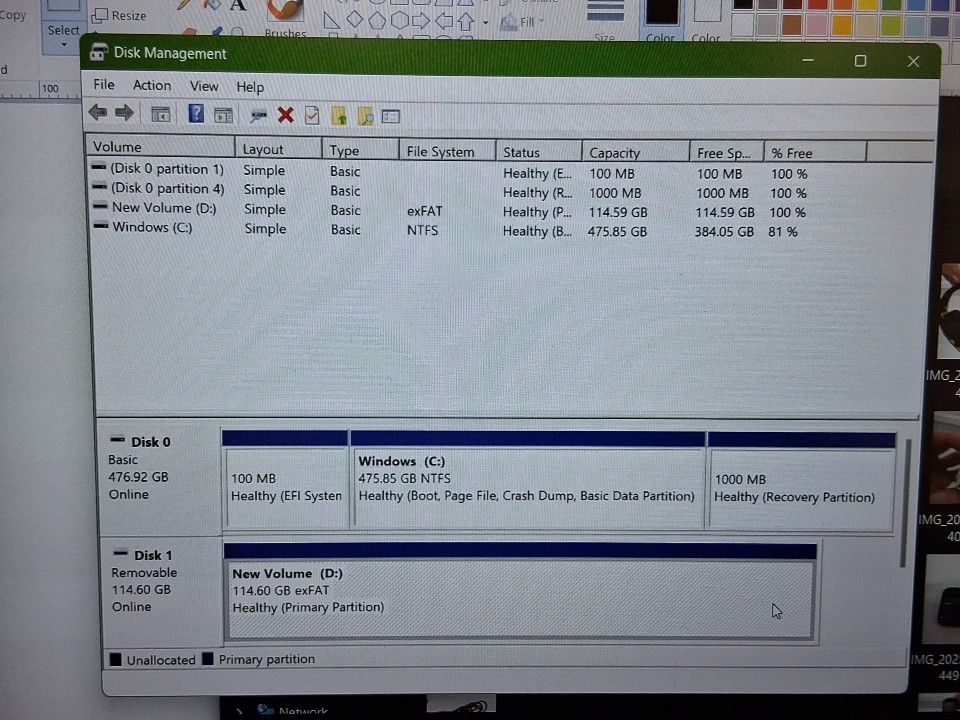960x720 pixels.
Task: Select the pentagon shape in Paint
Action: [x=377, y=20]
